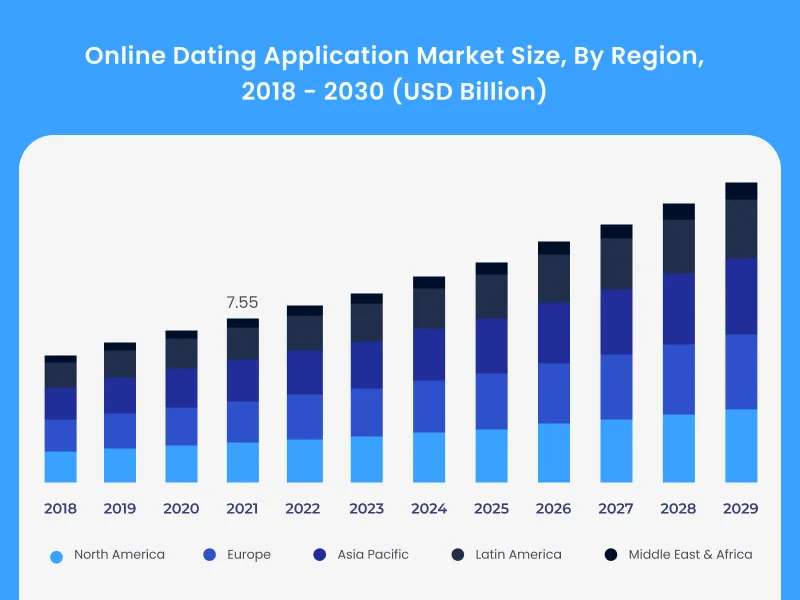The width and height of the screenshot is (800, 600).
Task: Click the Europe segment of the 2023 bar
Action: [x=367, y=412]
